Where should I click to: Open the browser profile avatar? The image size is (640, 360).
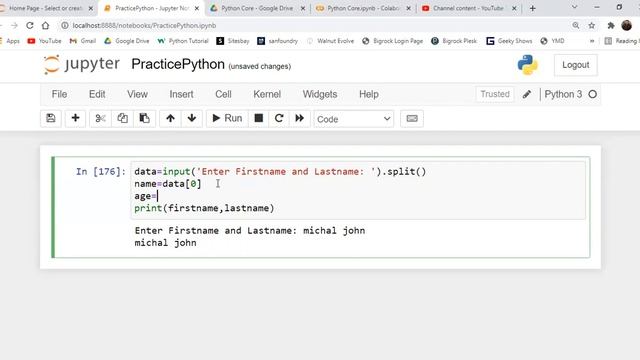click(627, 25)
